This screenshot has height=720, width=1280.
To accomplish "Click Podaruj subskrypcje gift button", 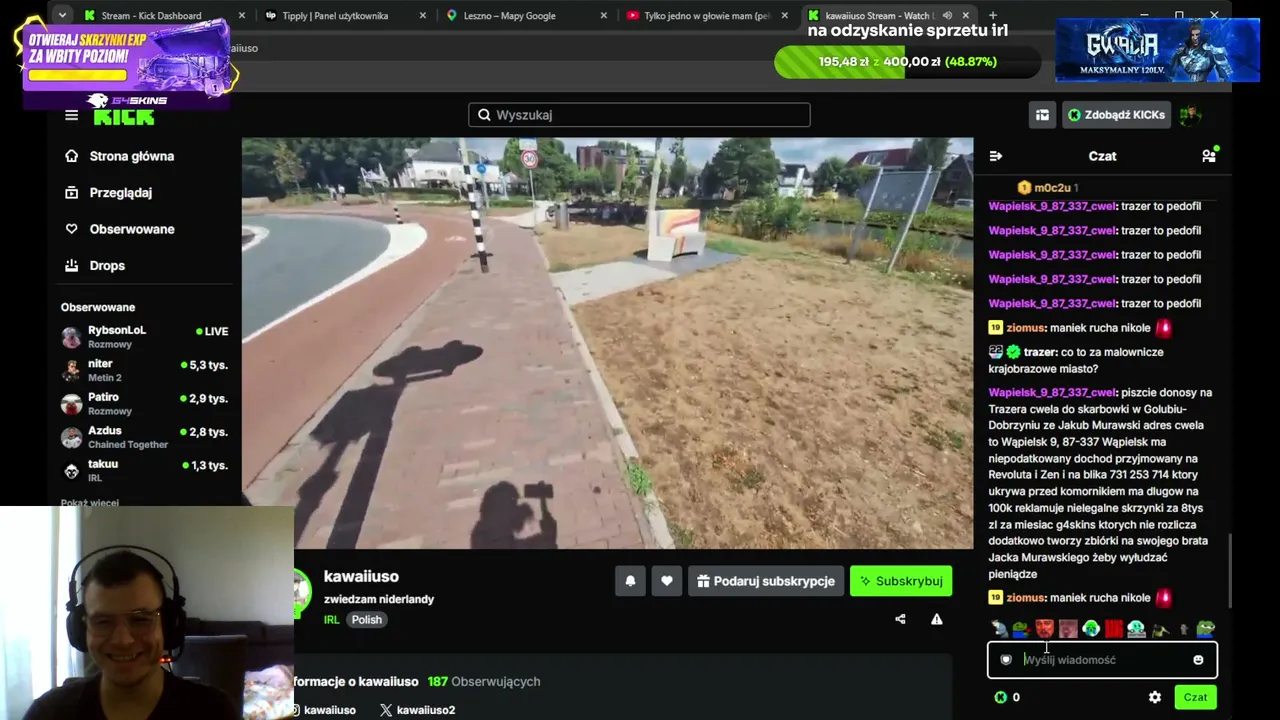I will pos(766,581).
